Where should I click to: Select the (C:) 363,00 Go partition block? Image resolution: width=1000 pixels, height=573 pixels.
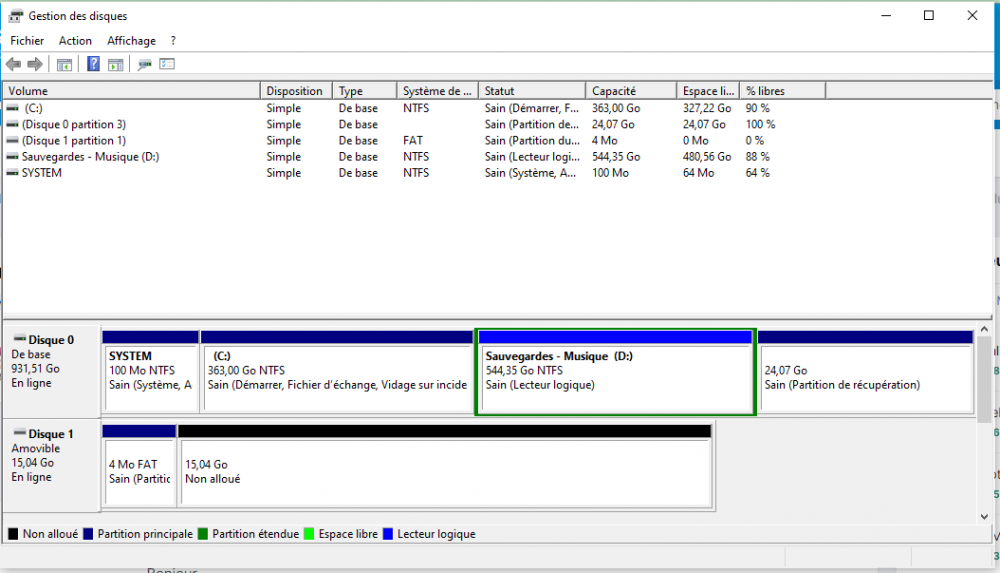336,378
